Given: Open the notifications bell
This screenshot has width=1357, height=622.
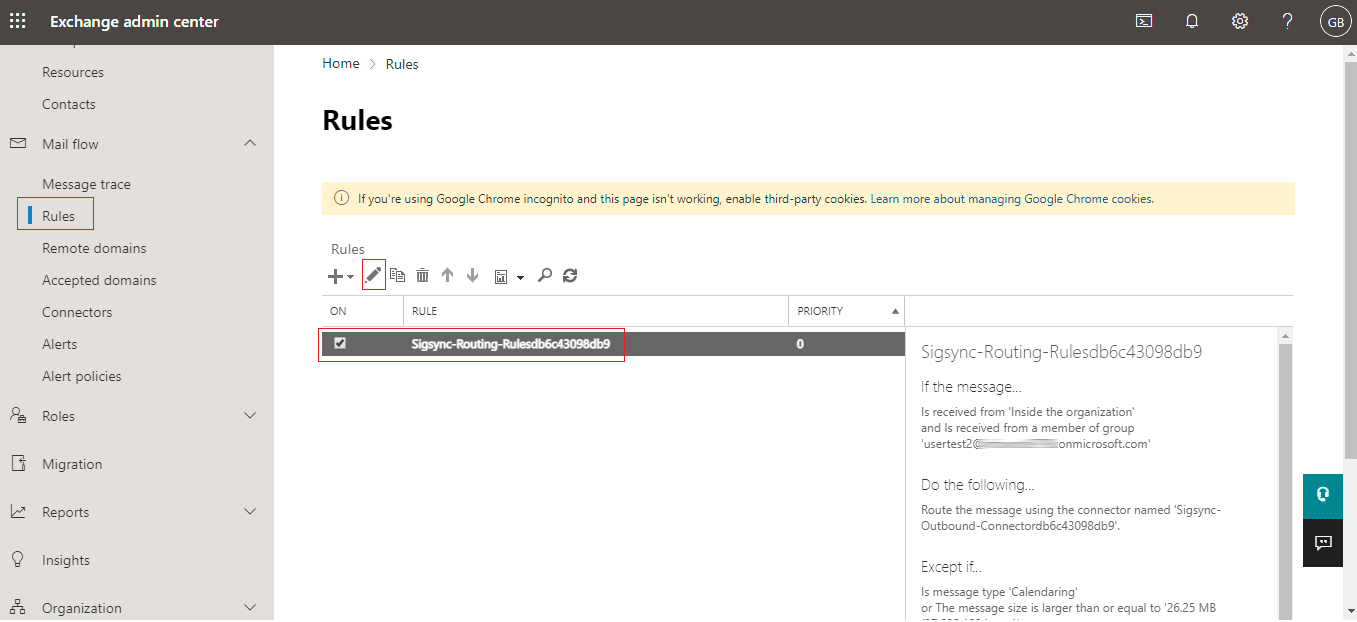Looking at the screenshot, I should tap(1191, 21).
